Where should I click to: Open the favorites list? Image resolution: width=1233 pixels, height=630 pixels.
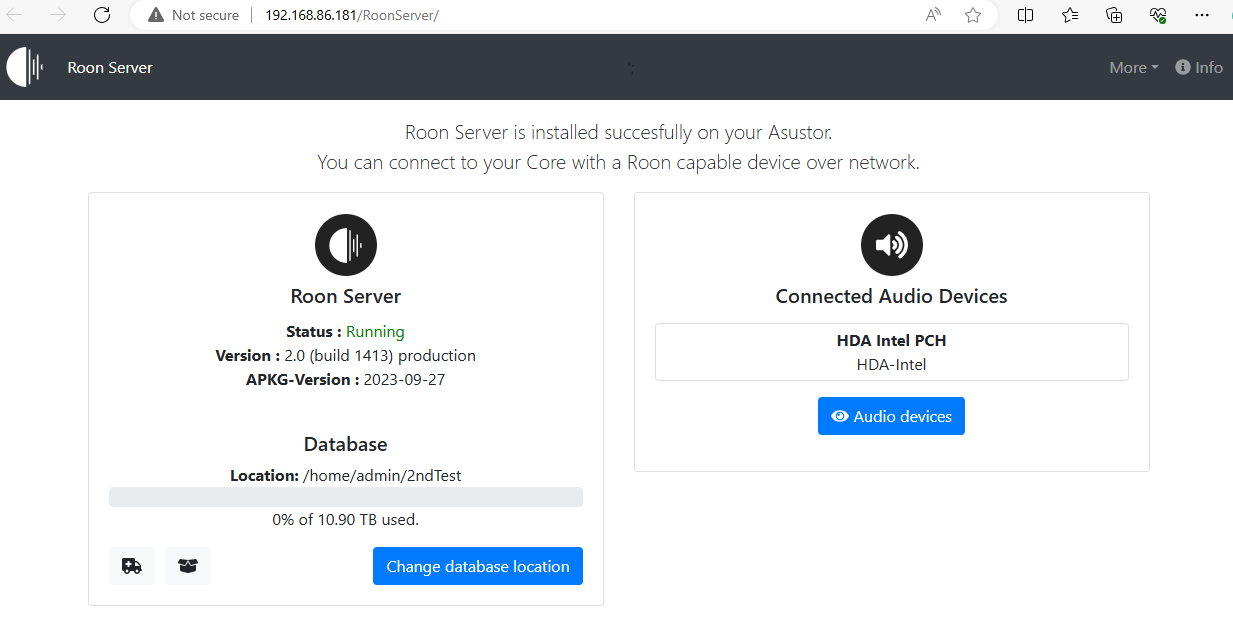click(1070, 15)
